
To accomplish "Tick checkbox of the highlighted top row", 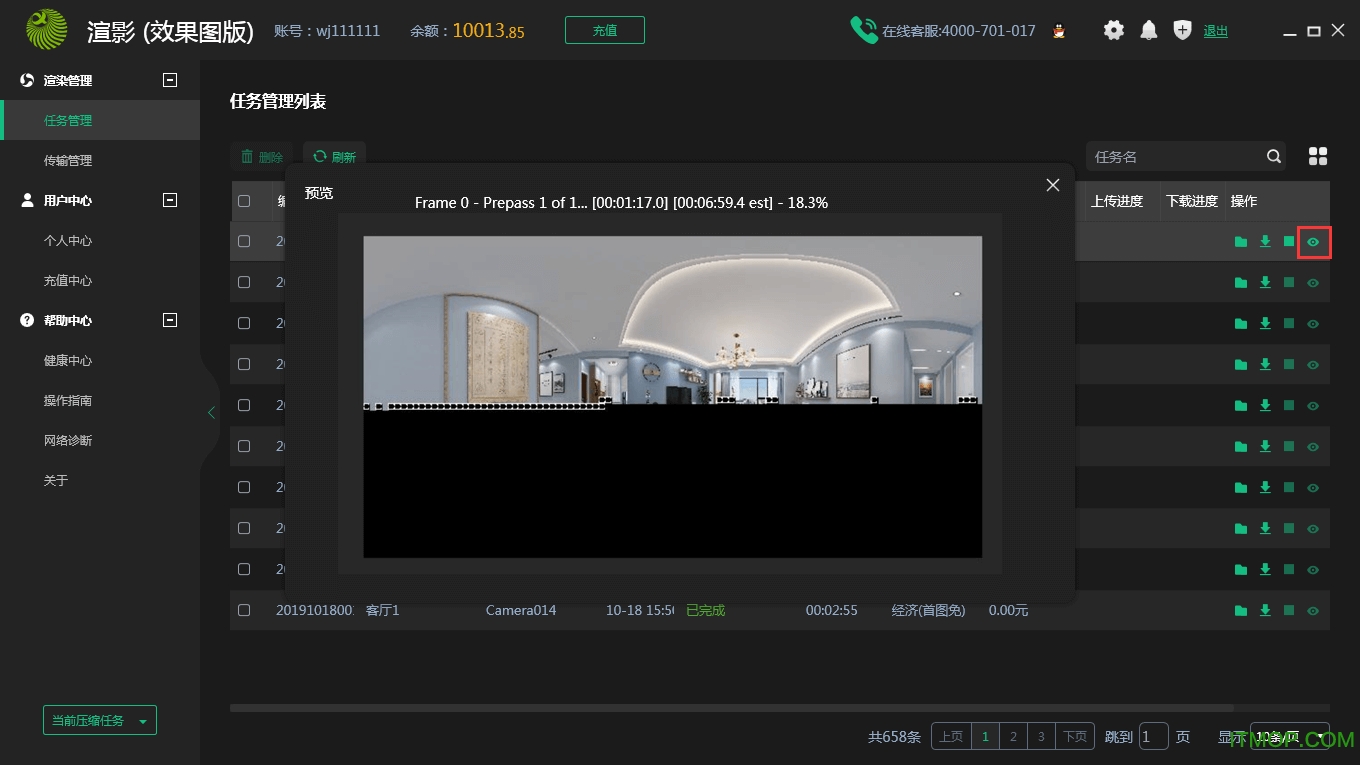I will coord(244,241).
